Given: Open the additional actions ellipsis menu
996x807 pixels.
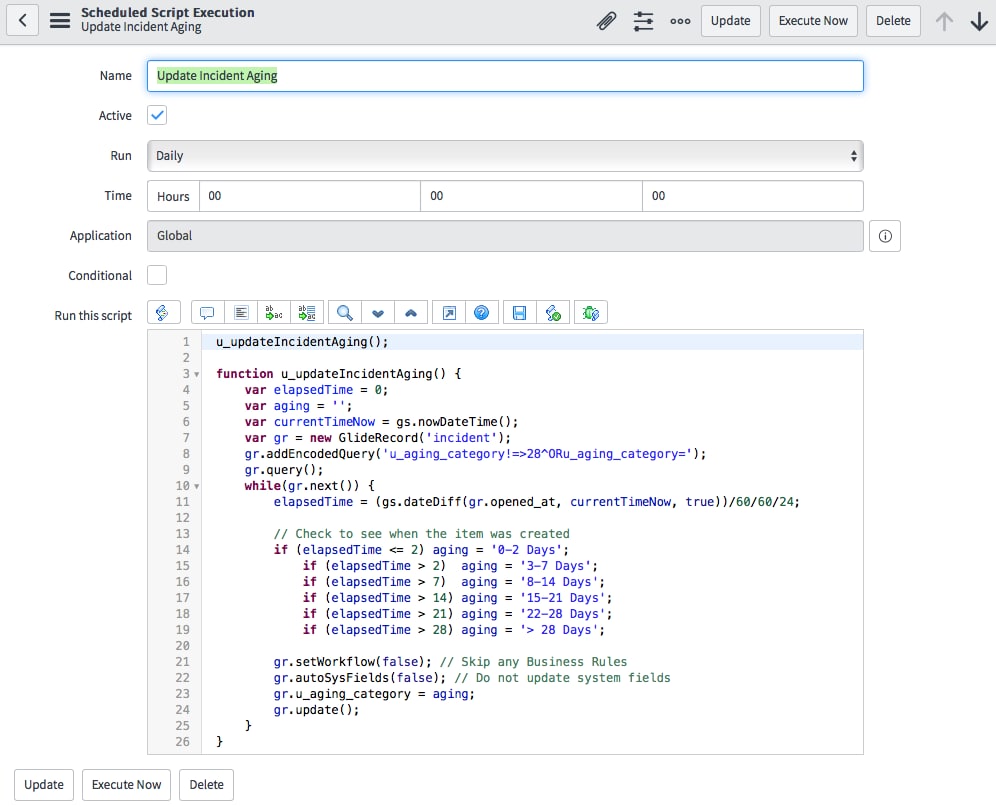Looking at the screenshot, I should click(x=680, y=20).
